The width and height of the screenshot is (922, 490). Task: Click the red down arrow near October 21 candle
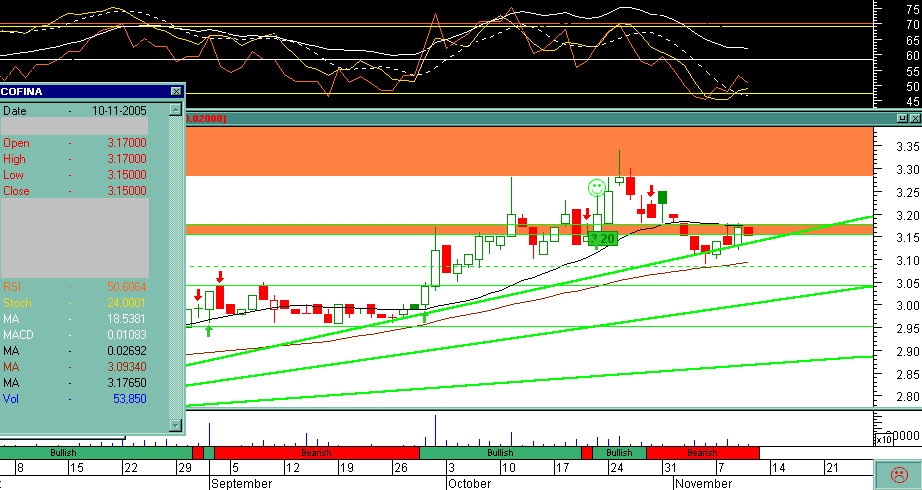pyautogui.click(x=587, y=214)
